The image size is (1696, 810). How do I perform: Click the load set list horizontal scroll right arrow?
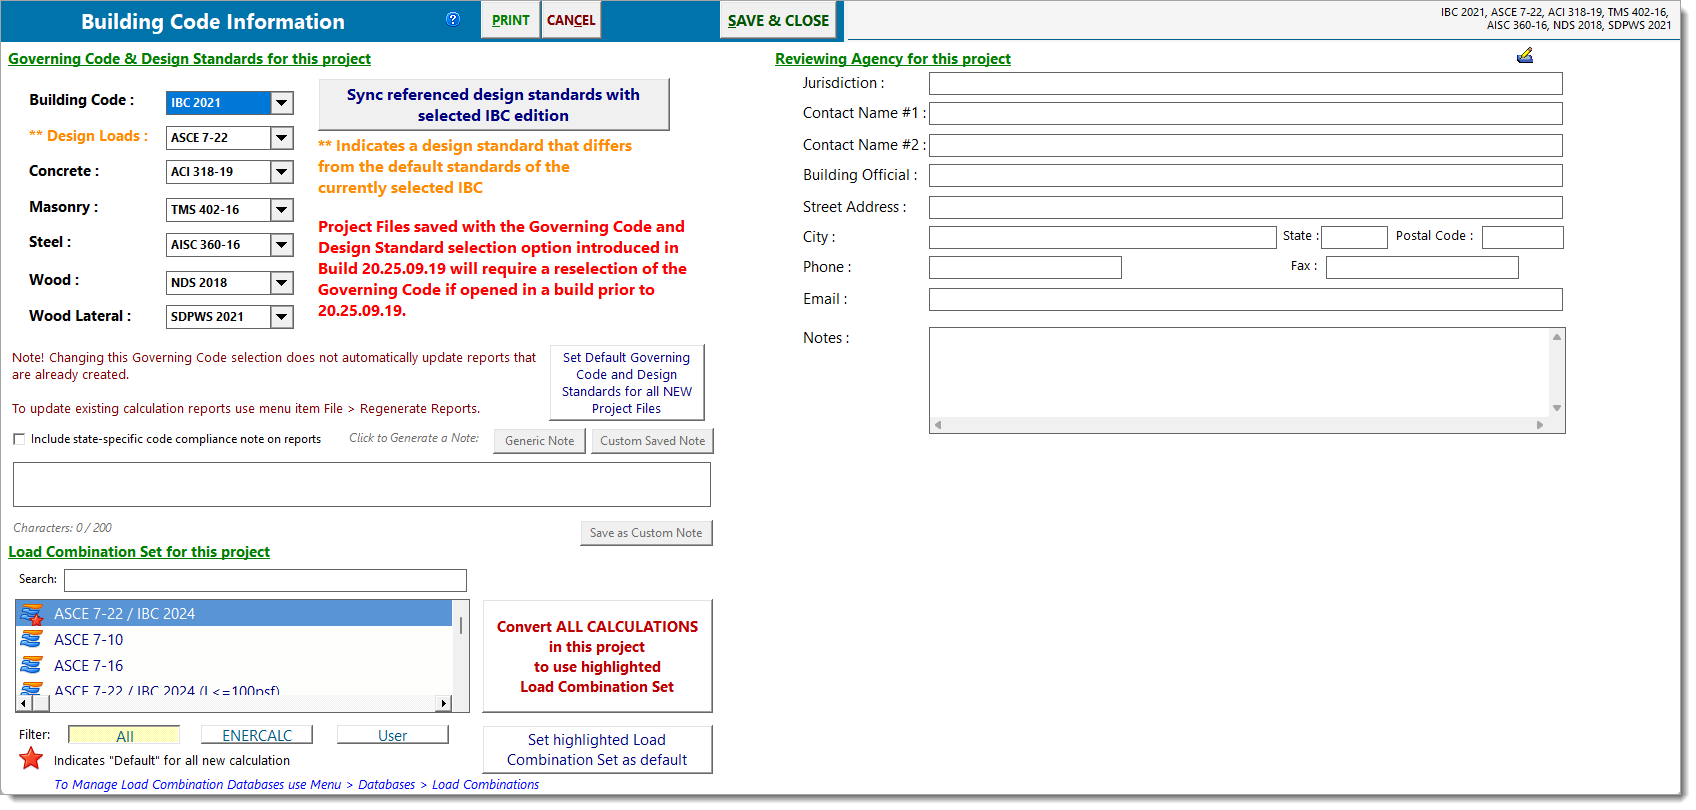[x=444, y=703]
